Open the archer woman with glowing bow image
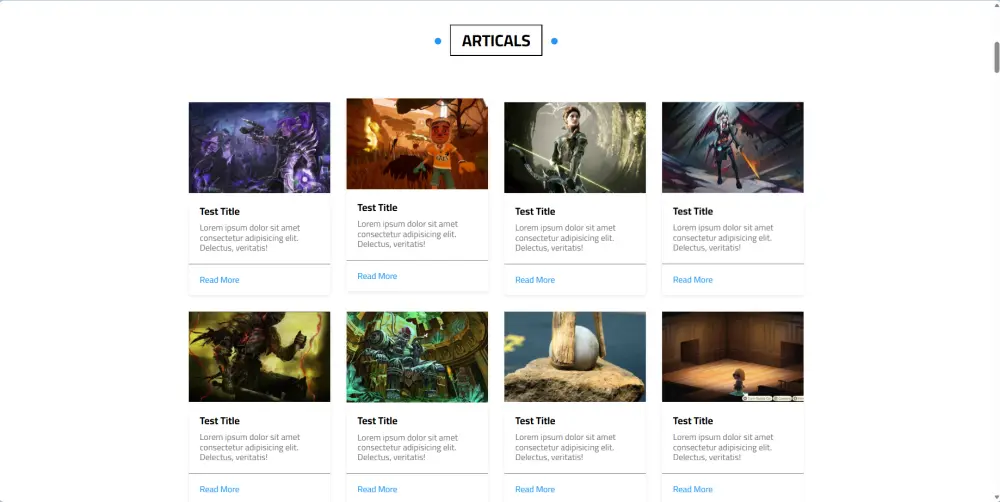This screenshot has width=1000, height=502. pyautogui.click(x=575, y=147)
